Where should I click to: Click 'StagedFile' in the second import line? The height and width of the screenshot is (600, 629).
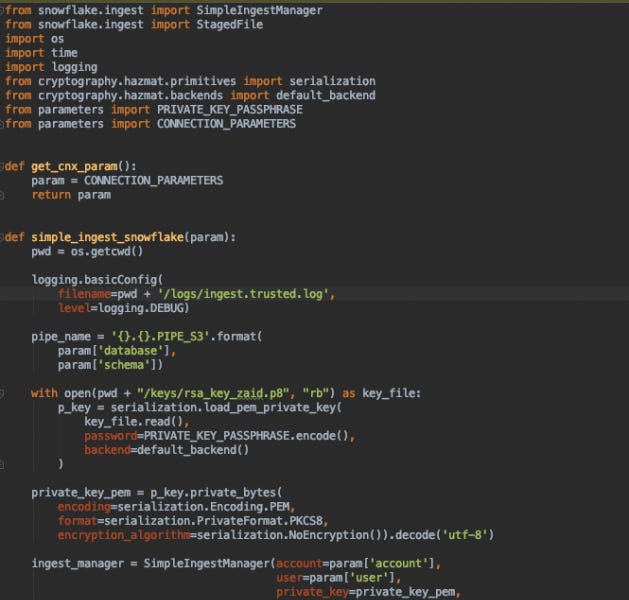click(229, 24)
